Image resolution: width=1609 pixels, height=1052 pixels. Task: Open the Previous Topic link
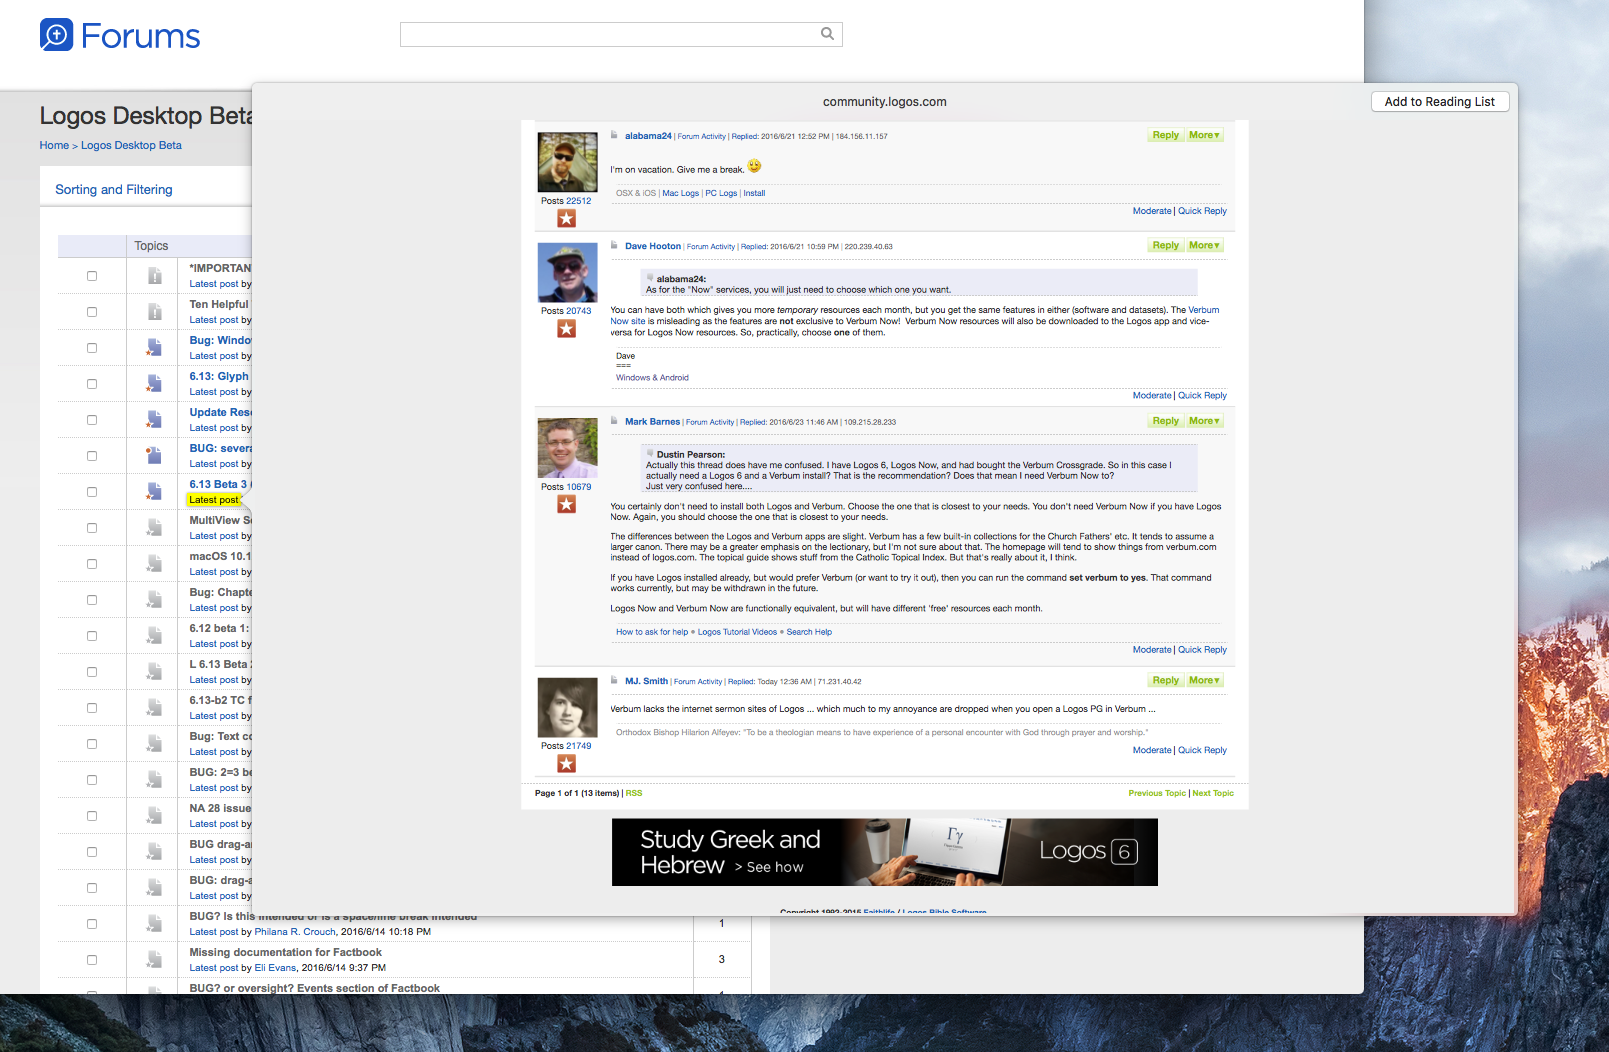[1157, 793]
